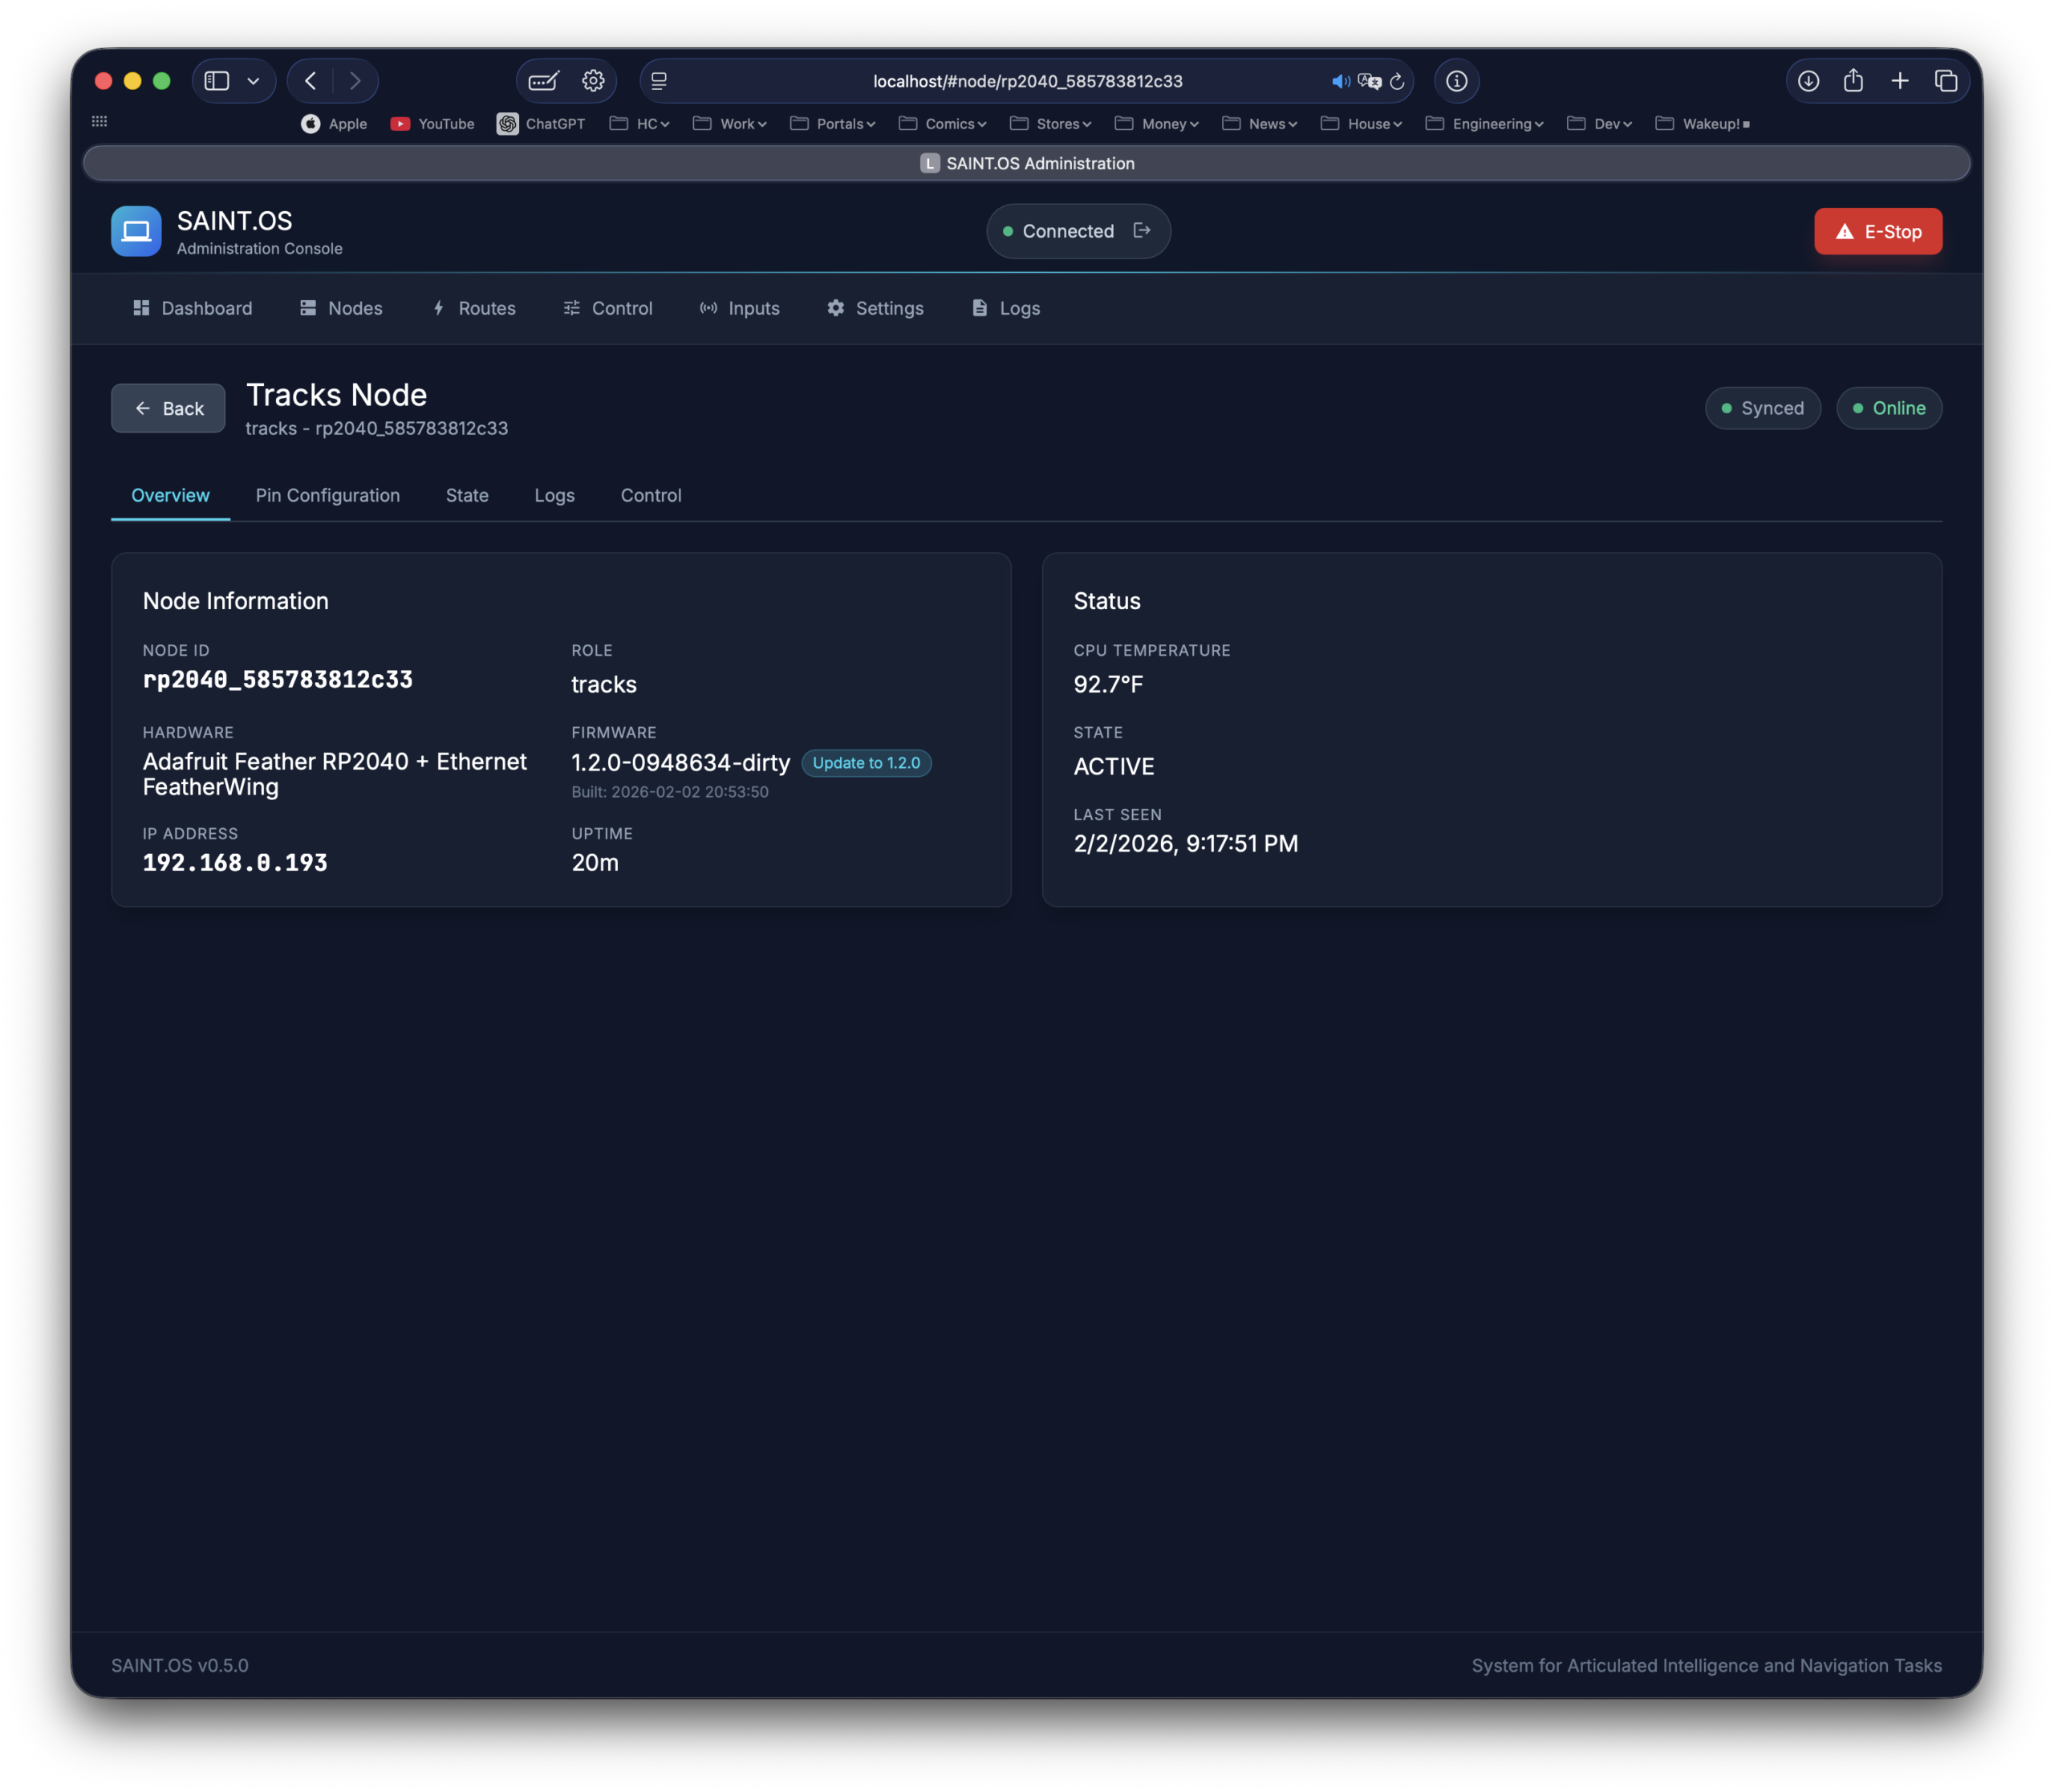Viewport: 2054px width, 1792px height.
Task: Switch to the State tab
Action: (x=467, y=495)
